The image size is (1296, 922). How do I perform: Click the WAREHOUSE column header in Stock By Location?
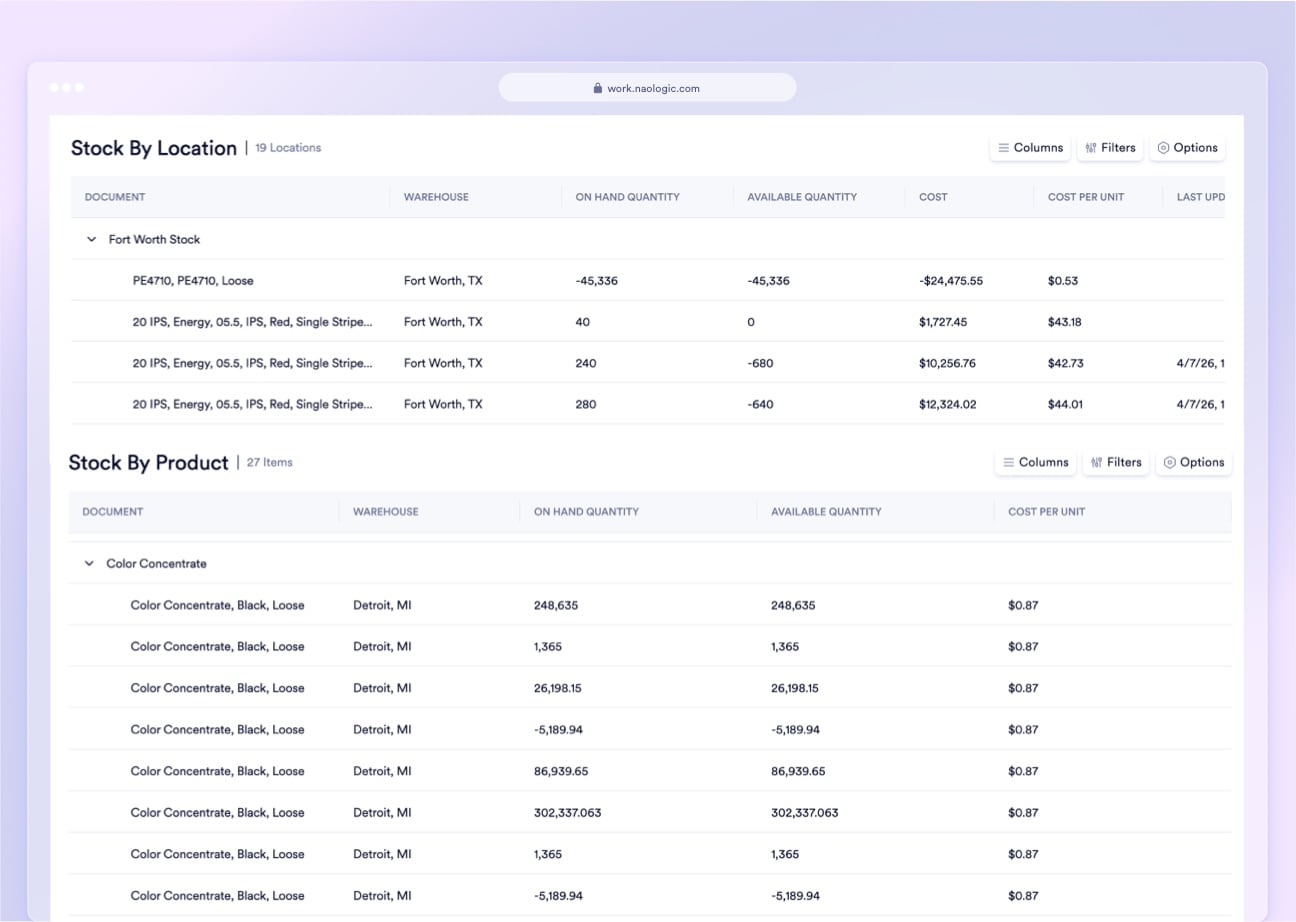436,197
